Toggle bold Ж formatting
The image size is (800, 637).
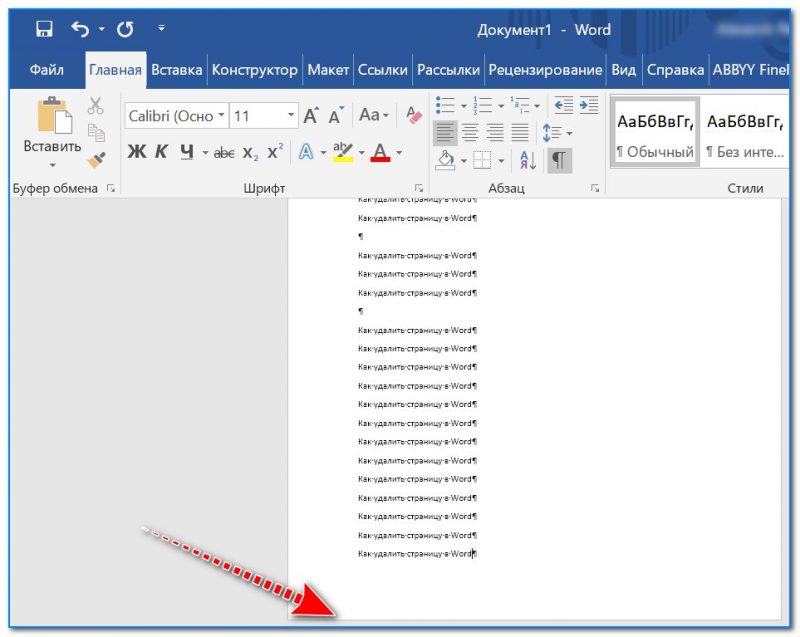click(x=137, y=151)
